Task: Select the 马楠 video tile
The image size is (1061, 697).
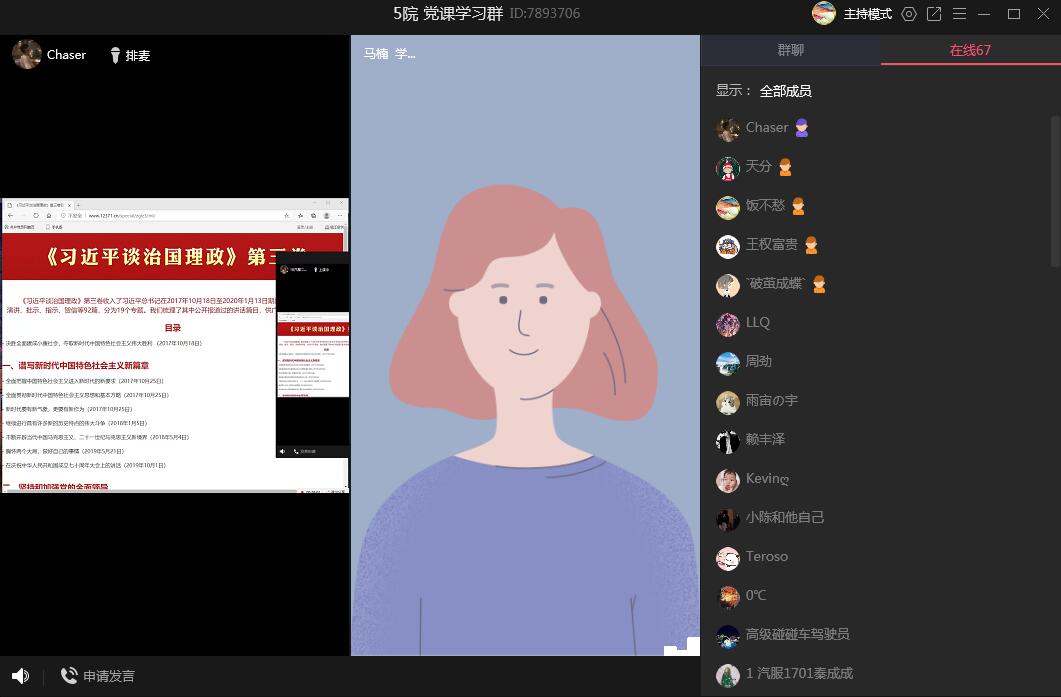Action: (x=525, y=345)
